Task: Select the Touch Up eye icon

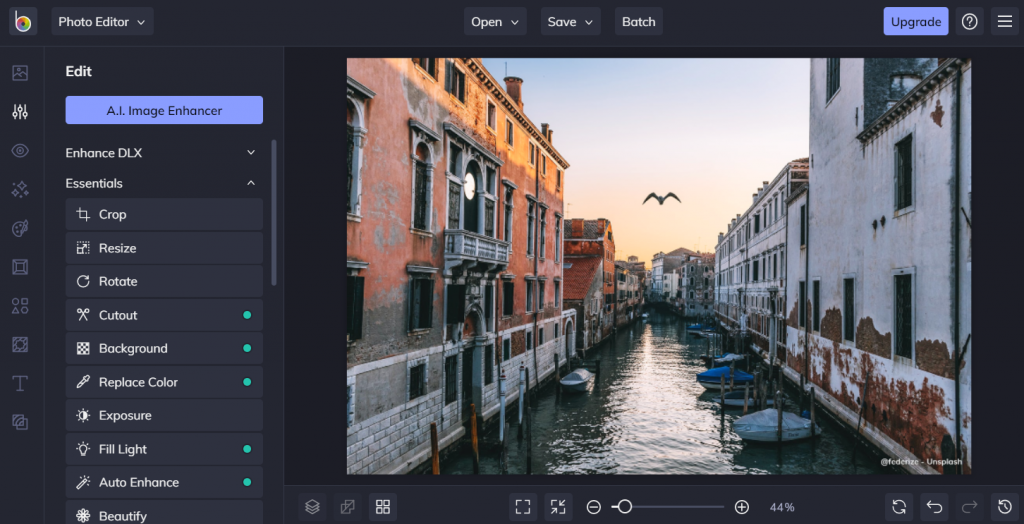Action: click(x=20, y=151)
